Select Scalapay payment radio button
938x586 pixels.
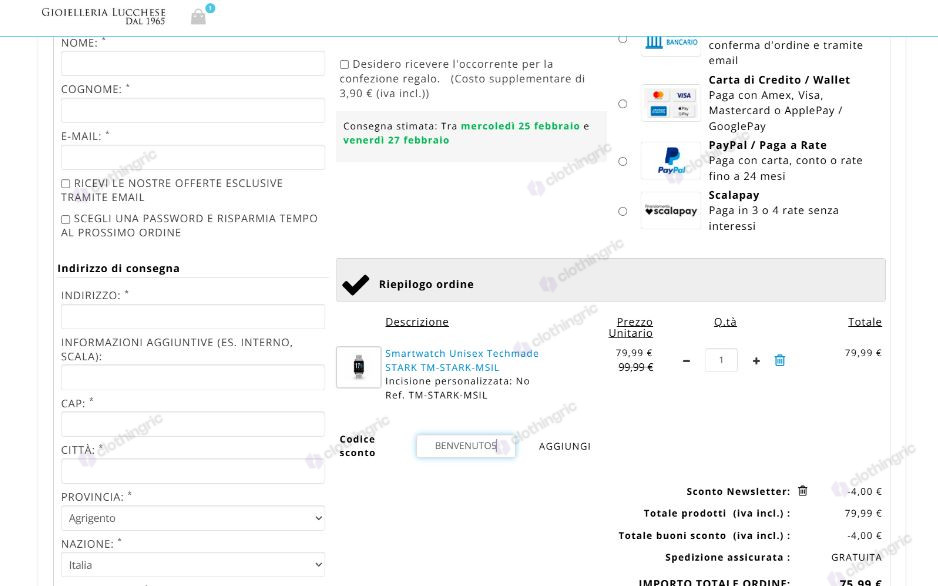(623, 211)
